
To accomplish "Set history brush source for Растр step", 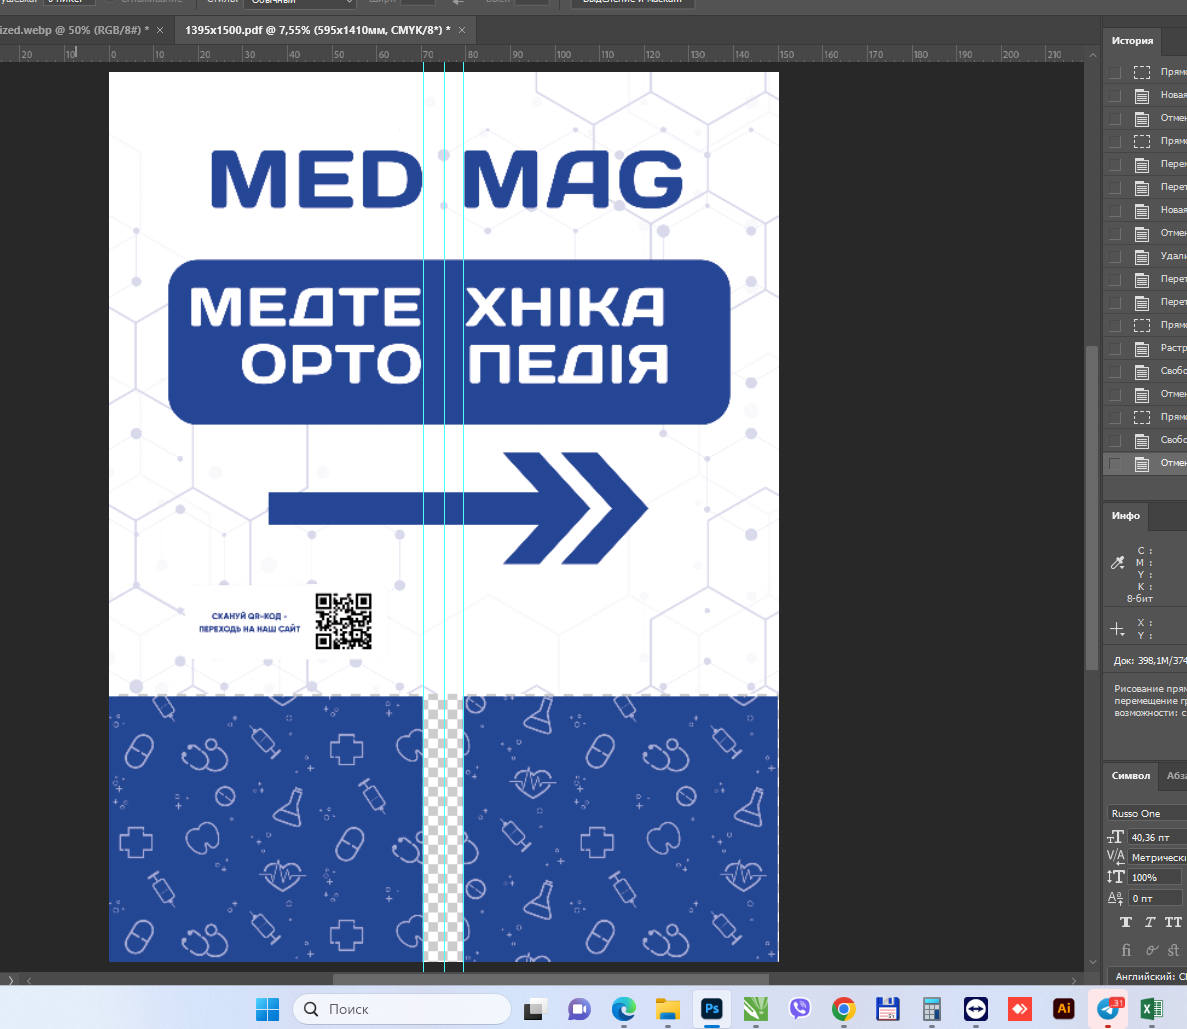I will coord(1114,348).
